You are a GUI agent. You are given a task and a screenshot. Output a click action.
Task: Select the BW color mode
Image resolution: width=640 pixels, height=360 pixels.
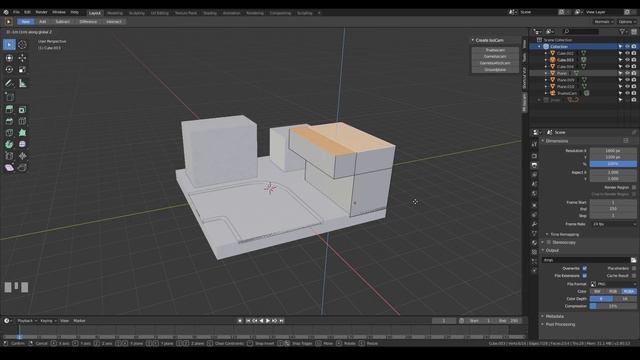click(598, 291)
